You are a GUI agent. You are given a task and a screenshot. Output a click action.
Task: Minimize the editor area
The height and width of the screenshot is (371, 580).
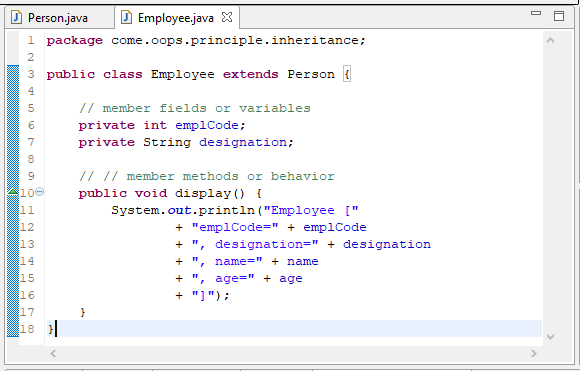[536, 13]
